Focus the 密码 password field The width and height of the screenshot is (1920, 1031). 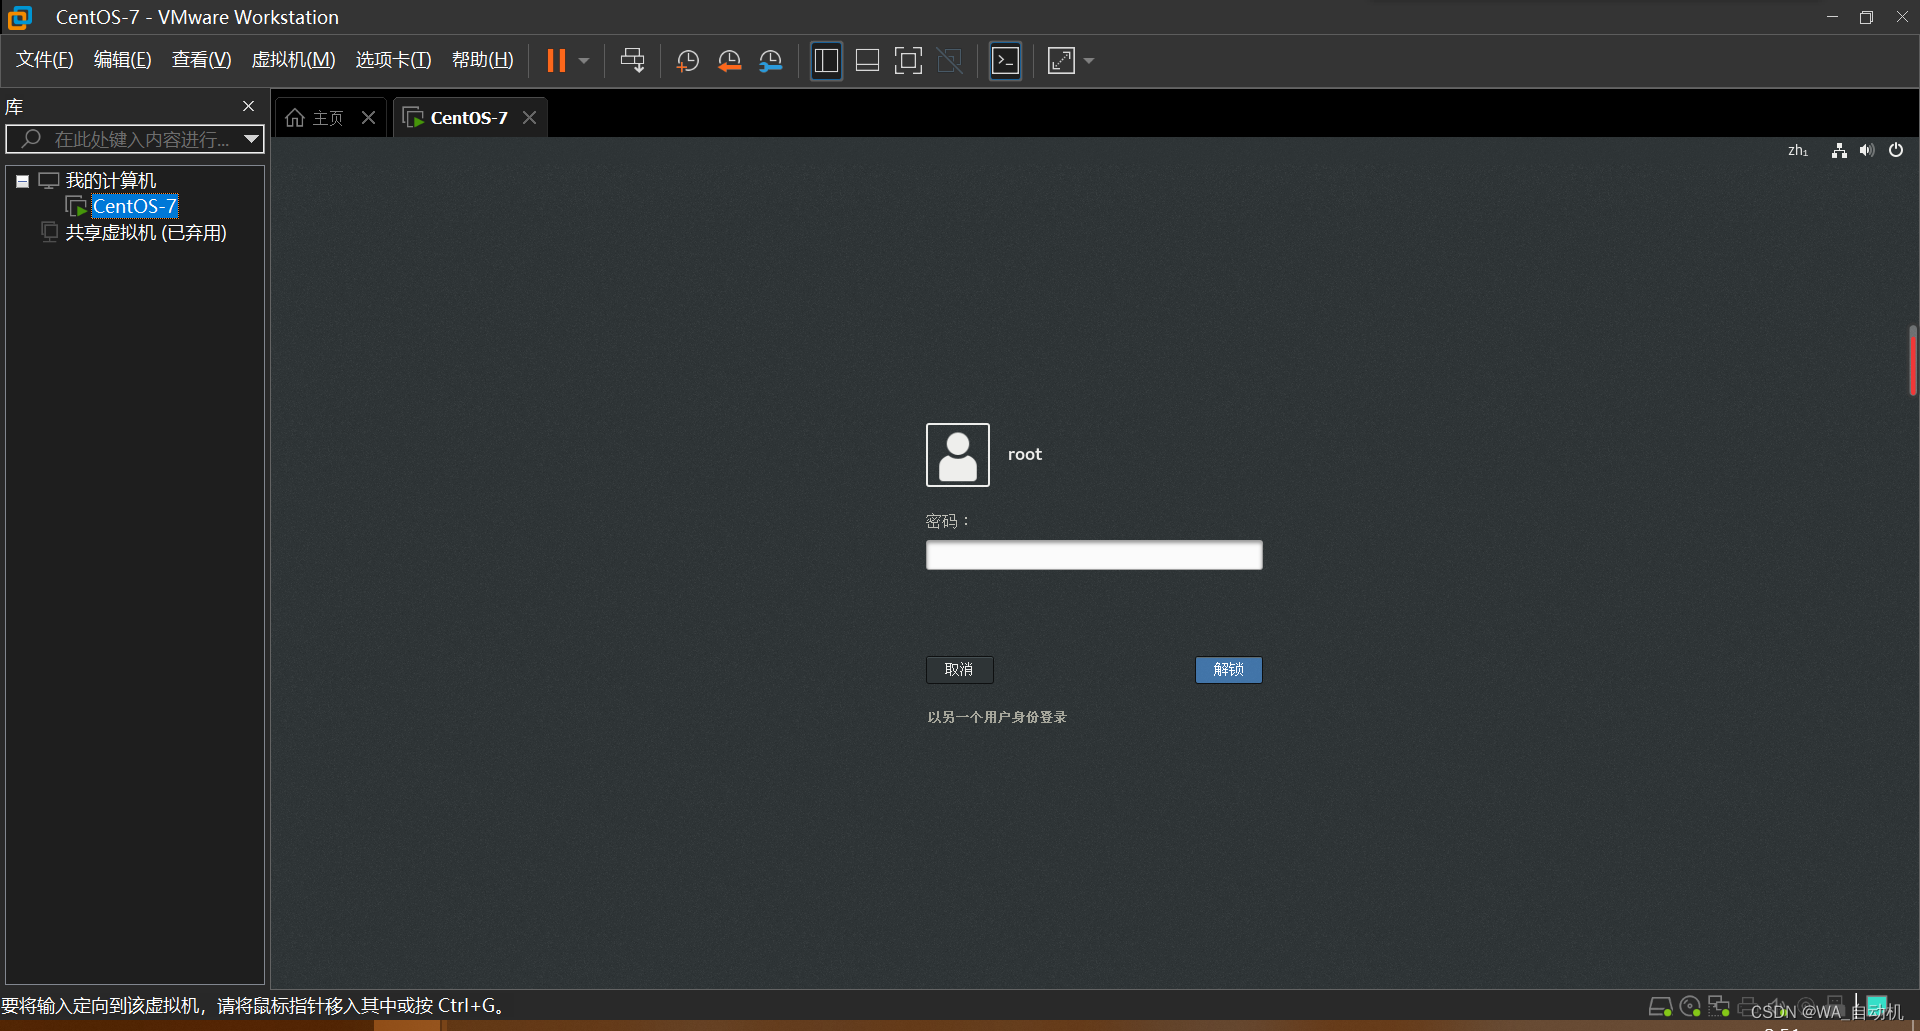[x=1094, y=555]
